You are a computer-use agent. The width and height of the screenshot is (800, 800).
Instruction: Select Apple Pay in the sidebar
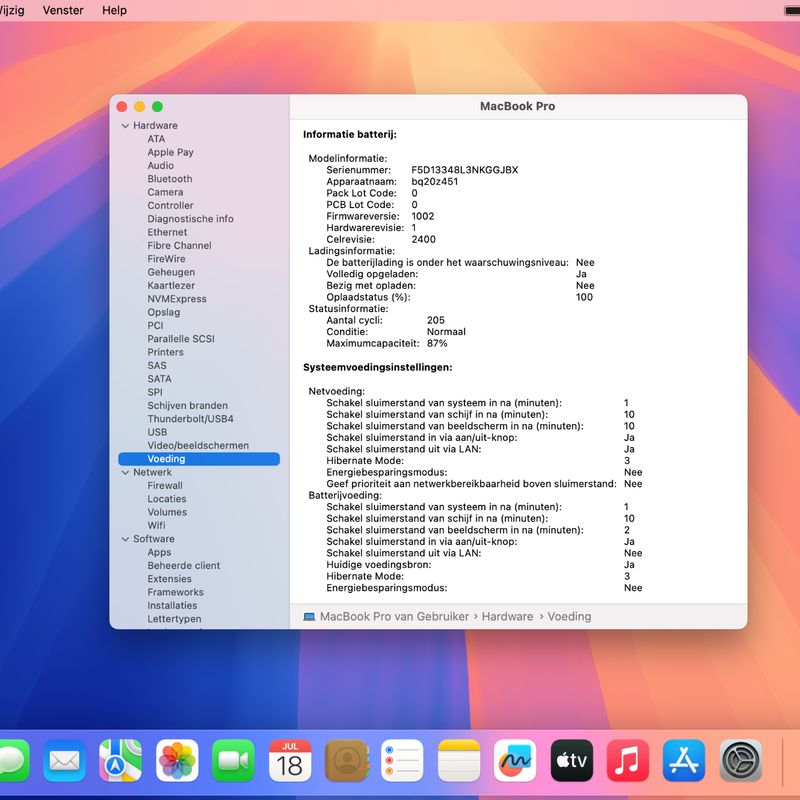(170, 152)
